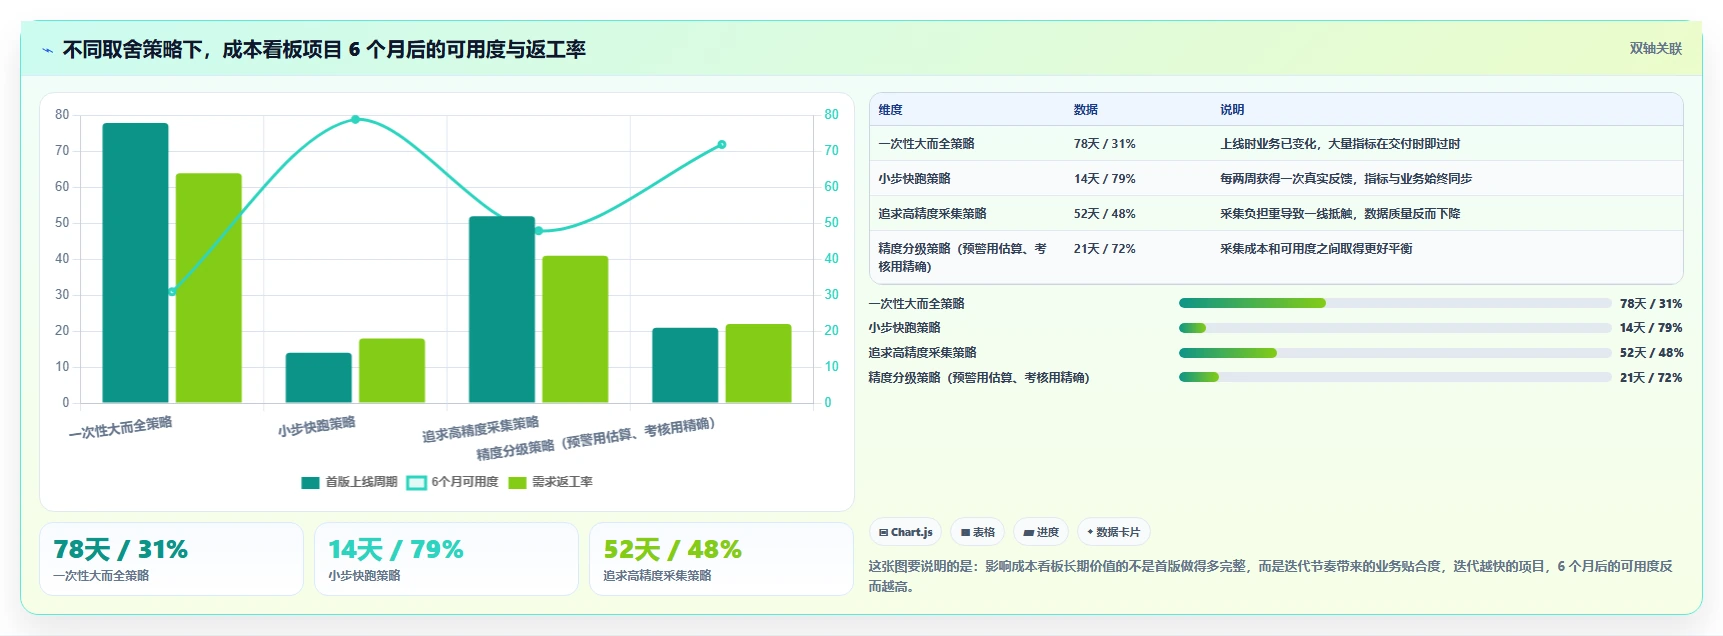Click the 表格 tag chip
This screenshot has height=636, width=1723.
pyautogui.click(x=978, y=532)
